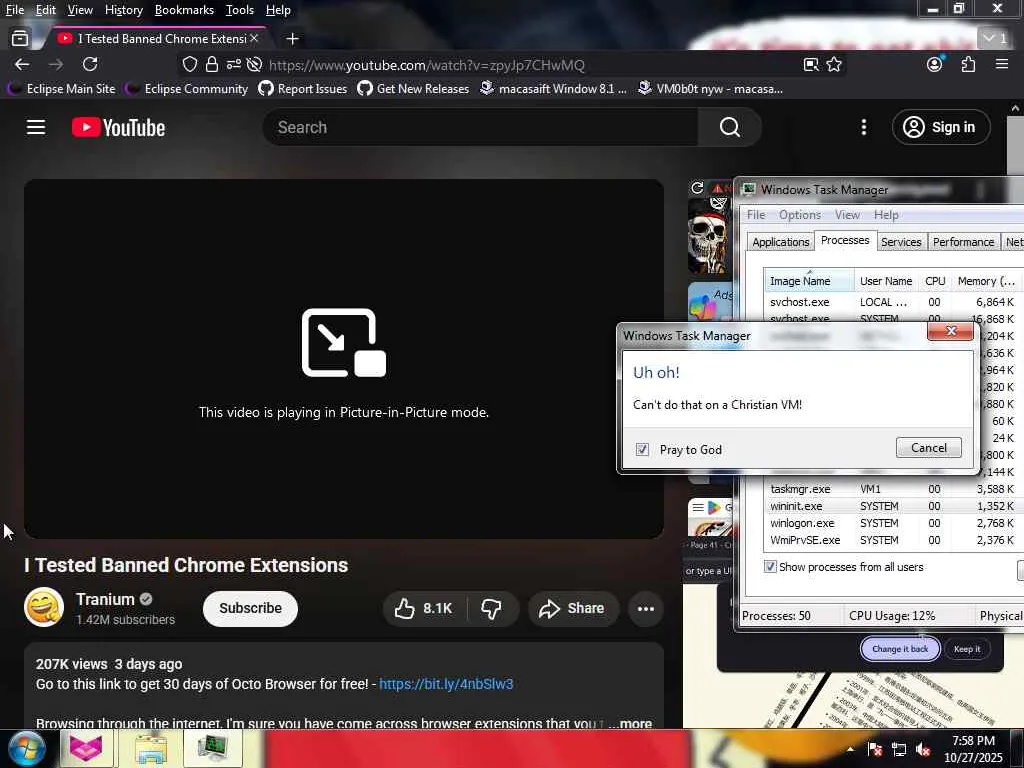Open Report Issues bookmark
Screen dimensions: 1024x768
pos(303,89)
